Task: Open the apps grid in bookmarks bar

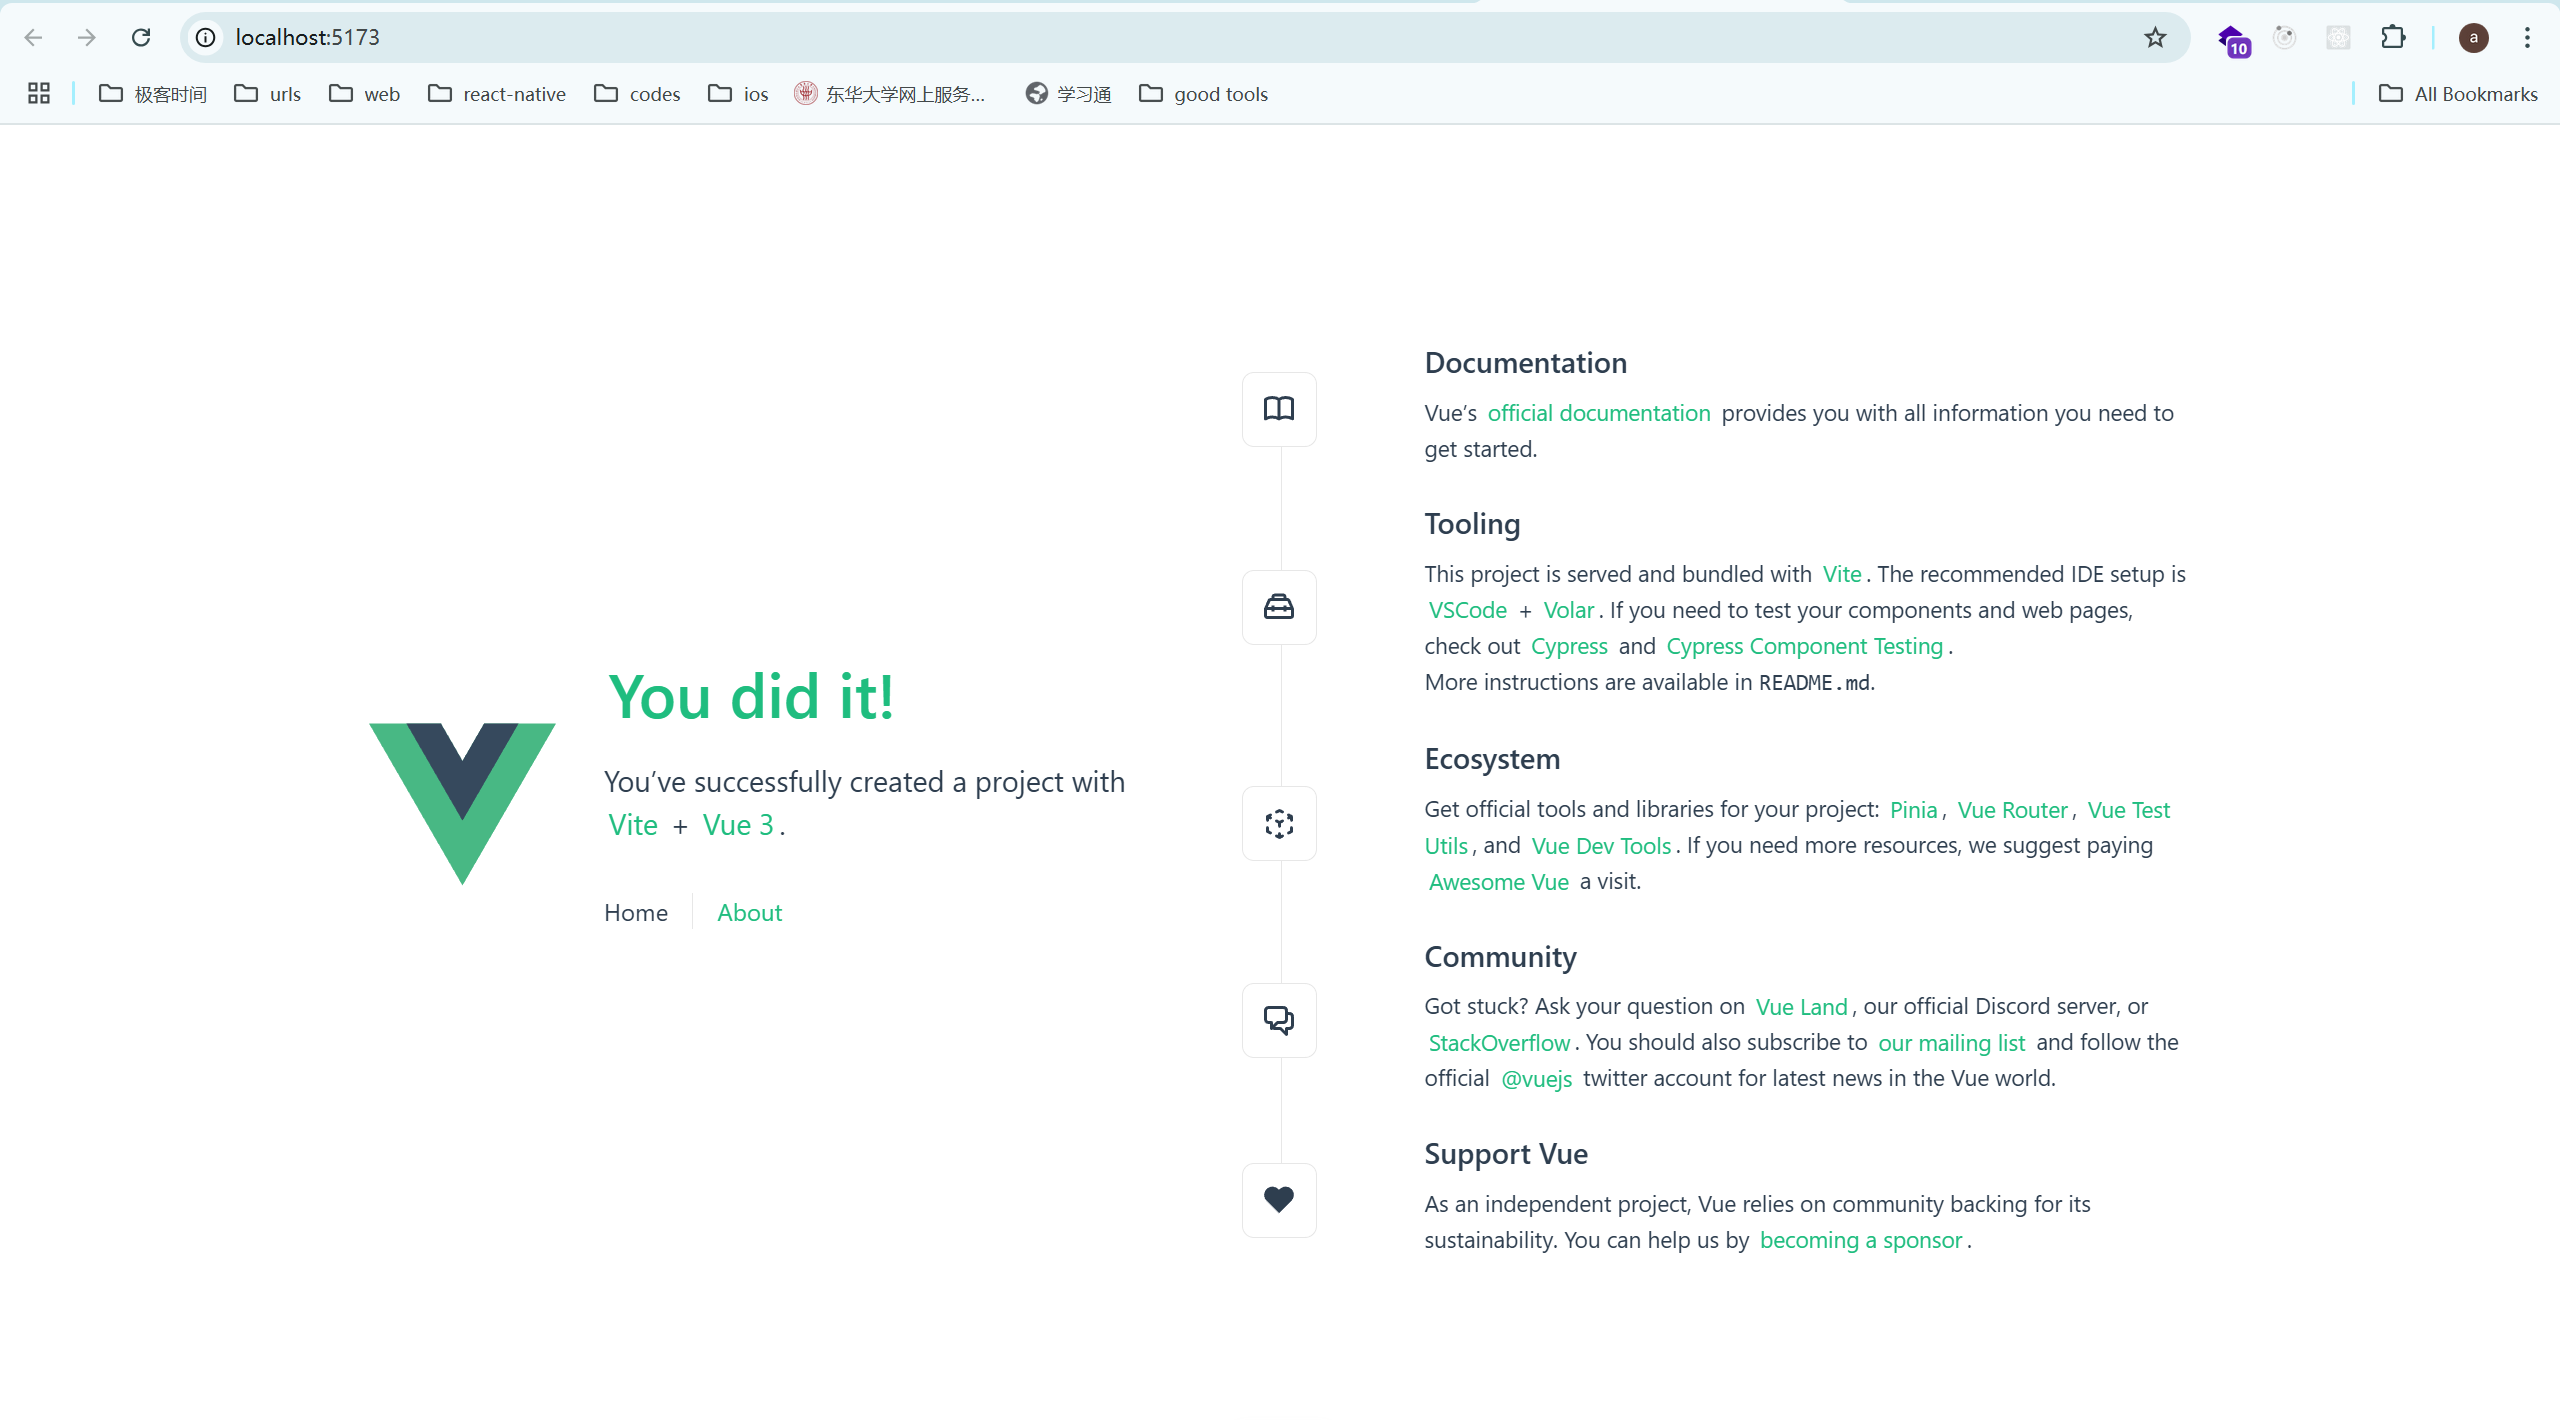Action: pyautogui.click(x=39, y=94)
